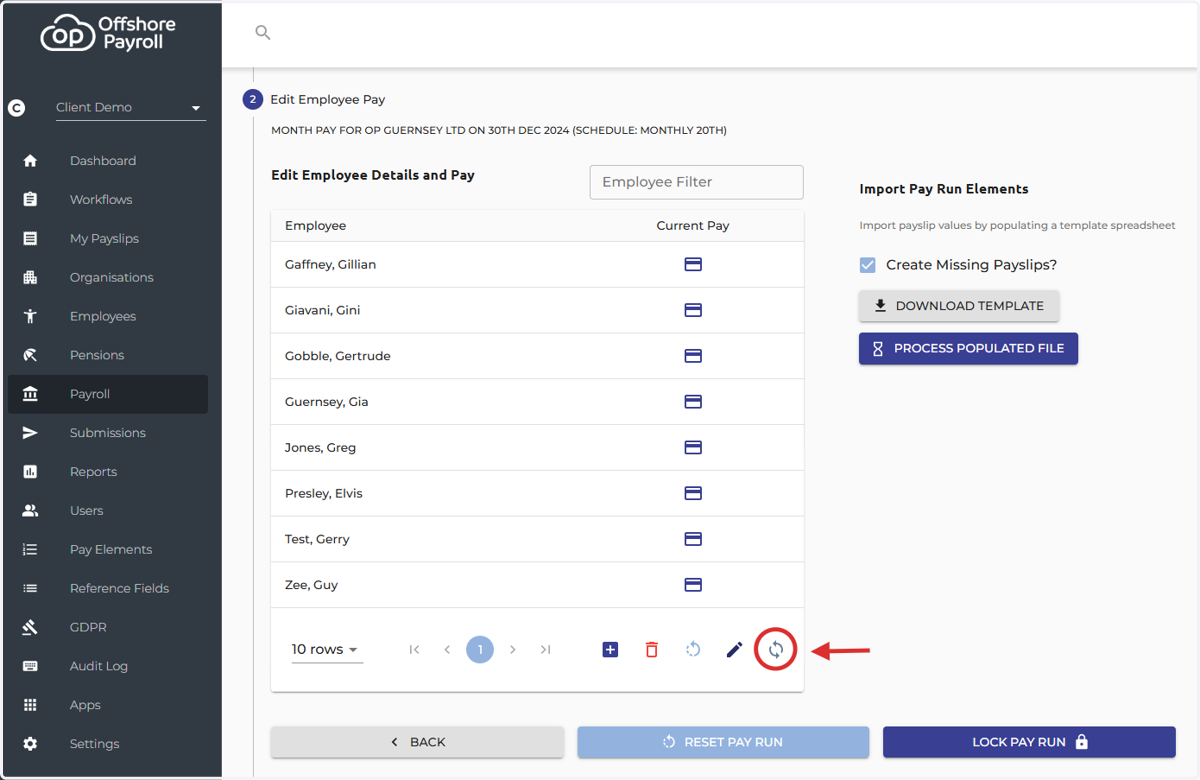Screen dimensions: 1200x780
Task: Click the Current Pay column header
Action: pos(692,226)
